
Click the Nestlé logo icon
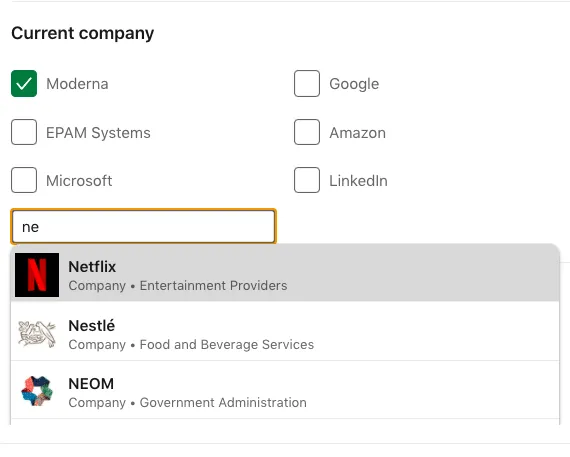[37, 334]
